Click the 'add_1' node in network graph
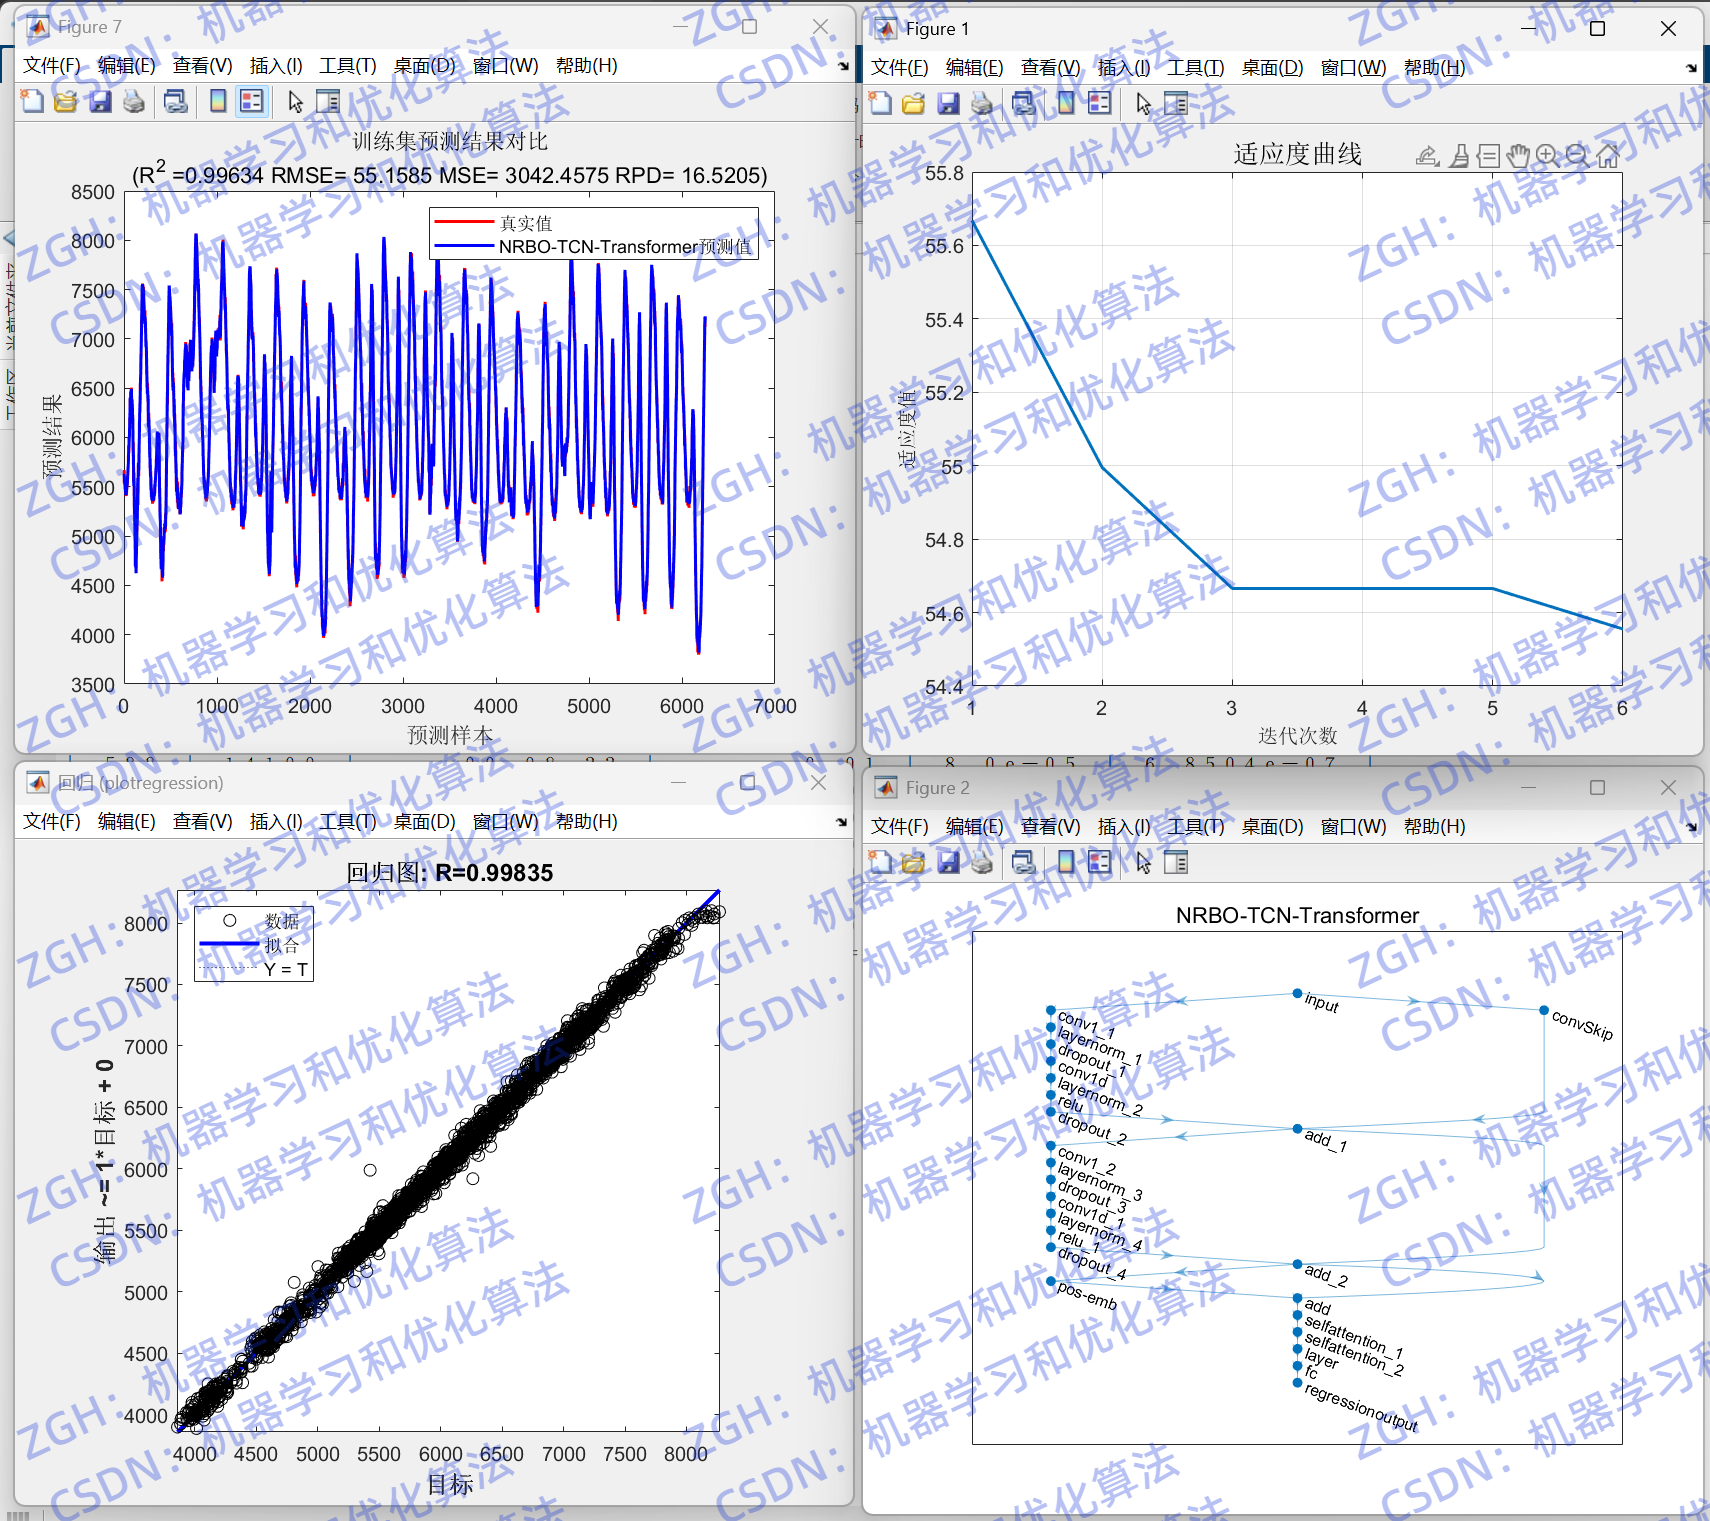Viewport: 1710px width, 1521px height. 1297,1129
